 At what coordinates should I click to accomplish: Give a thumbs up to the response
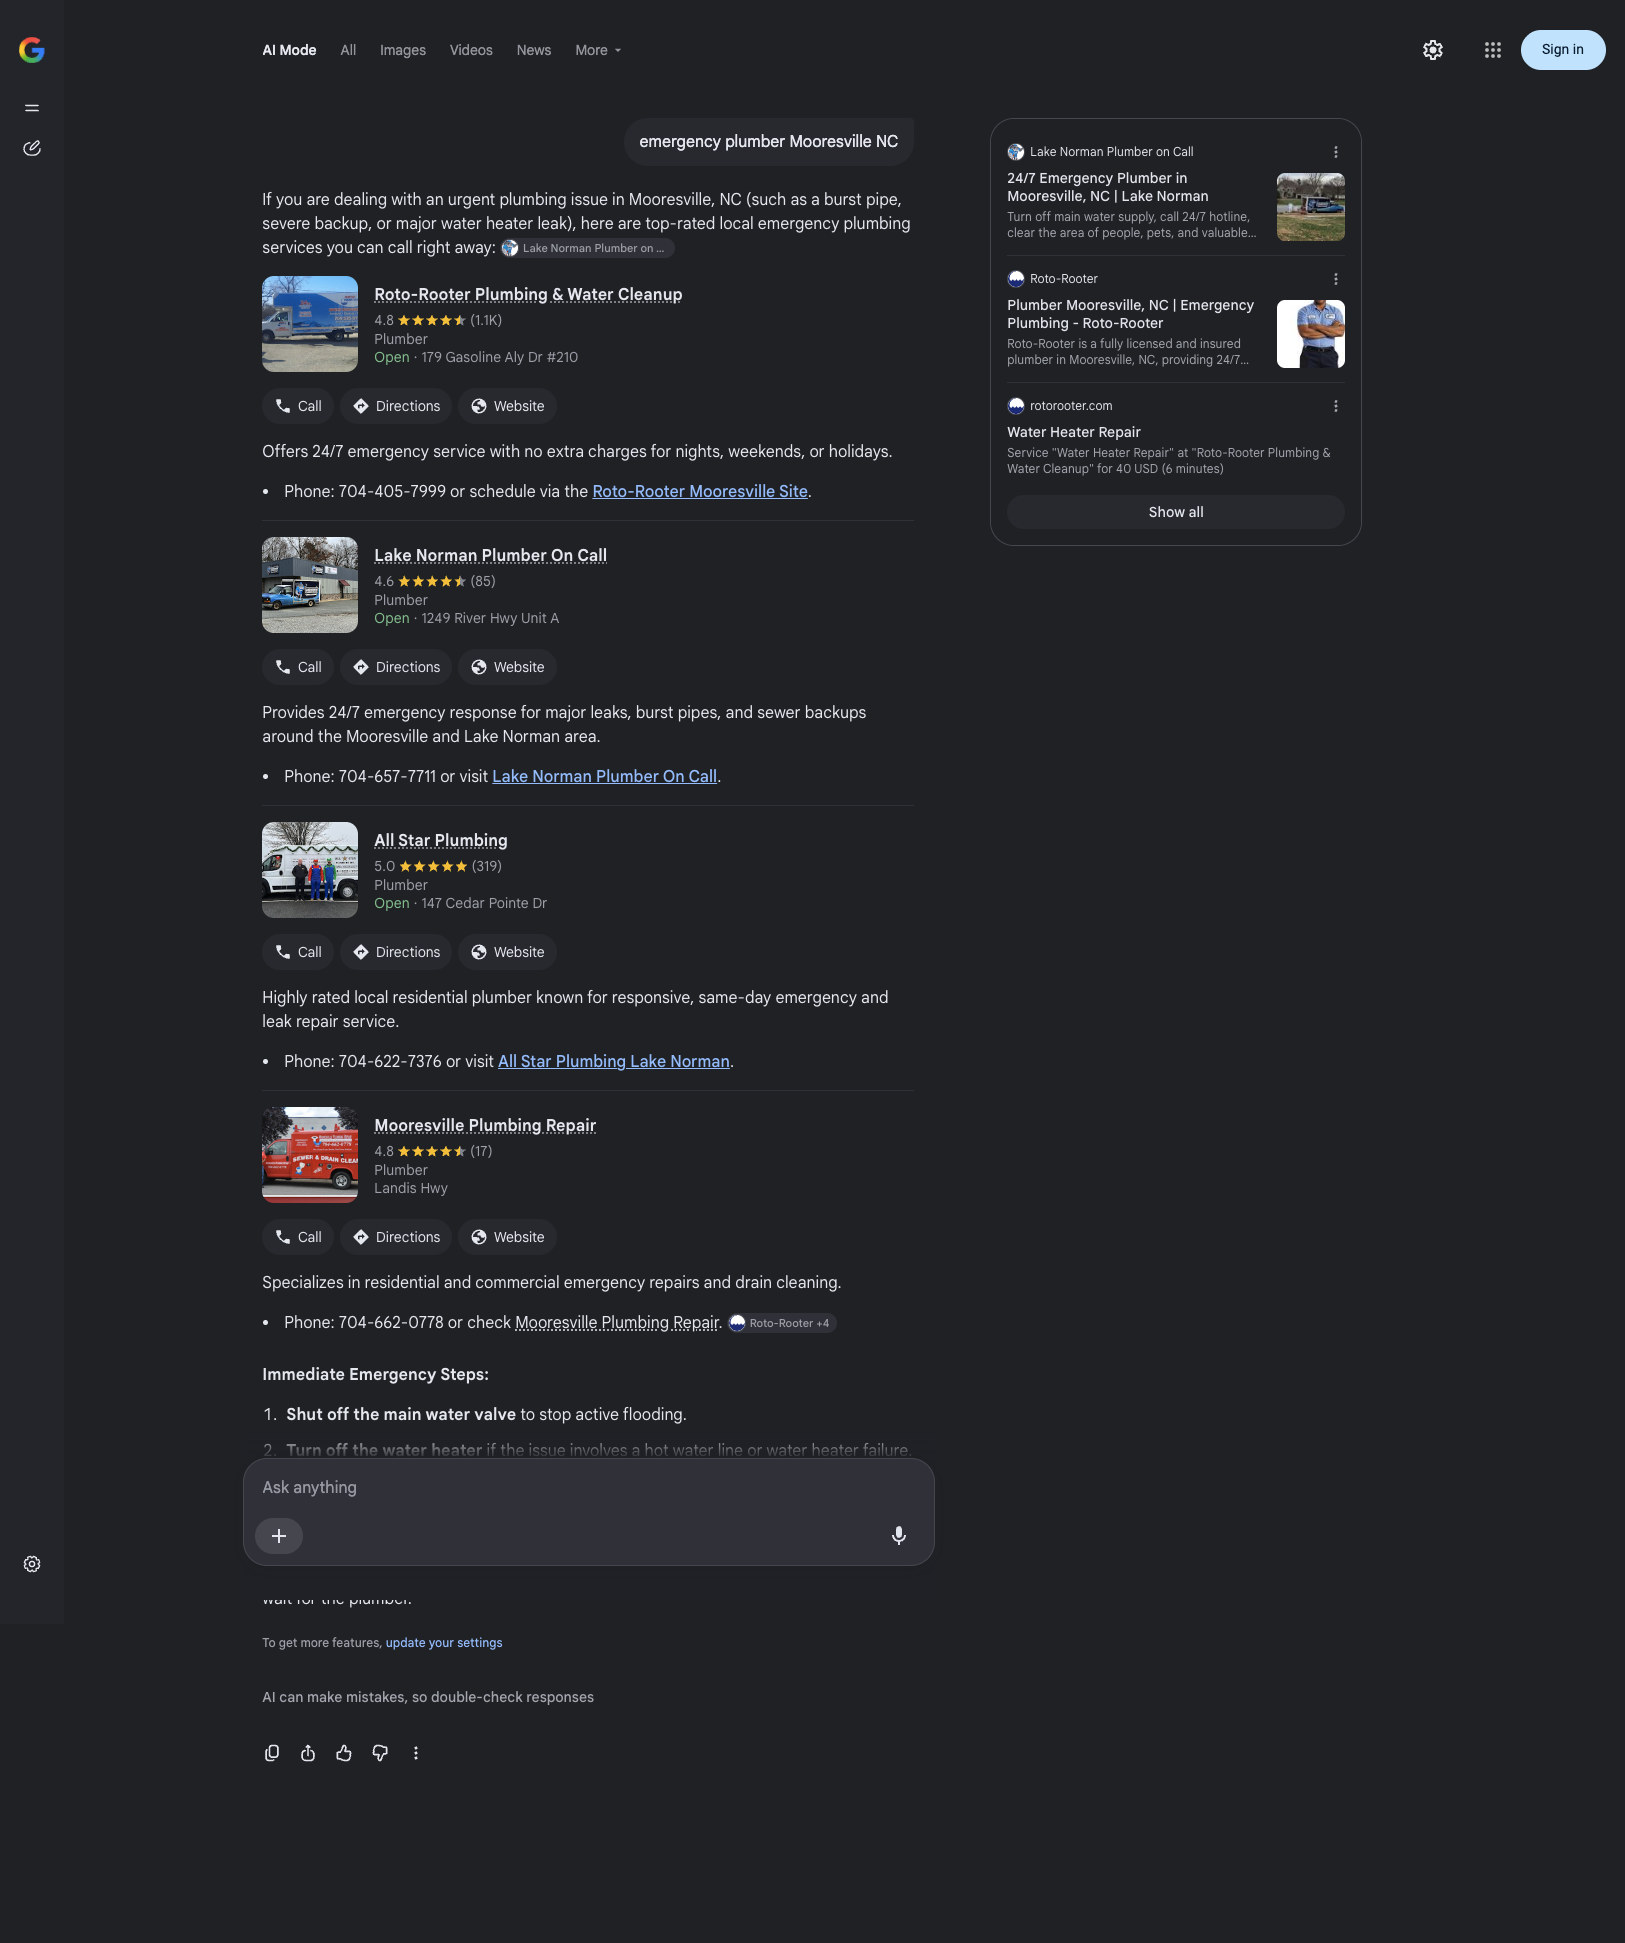point(344,1753)
